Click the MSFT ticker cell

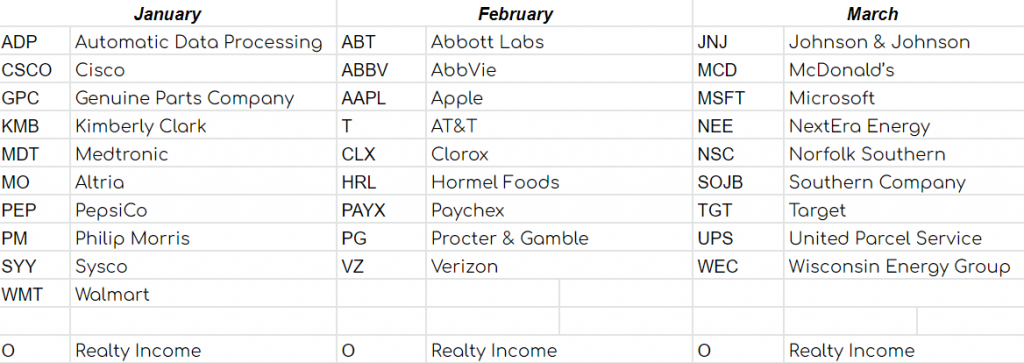(738, 98)
